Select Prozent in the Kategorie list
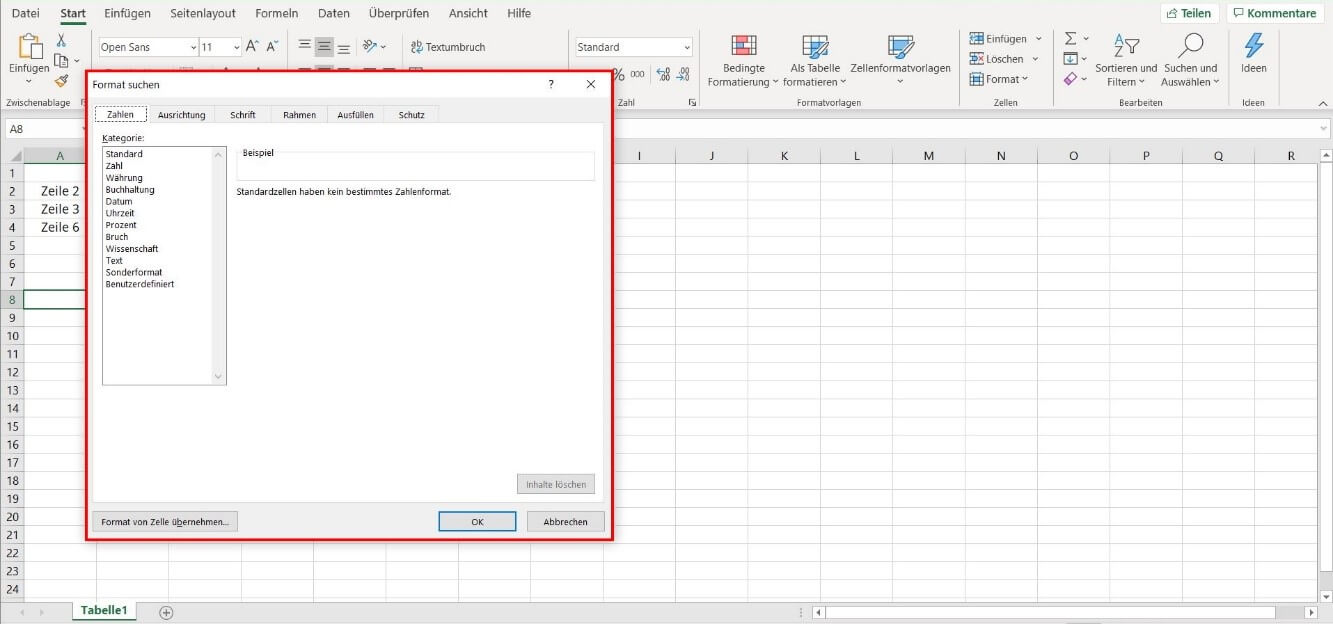The height and width of the screenshot is (624, 1333). click(x=121, y=225)
